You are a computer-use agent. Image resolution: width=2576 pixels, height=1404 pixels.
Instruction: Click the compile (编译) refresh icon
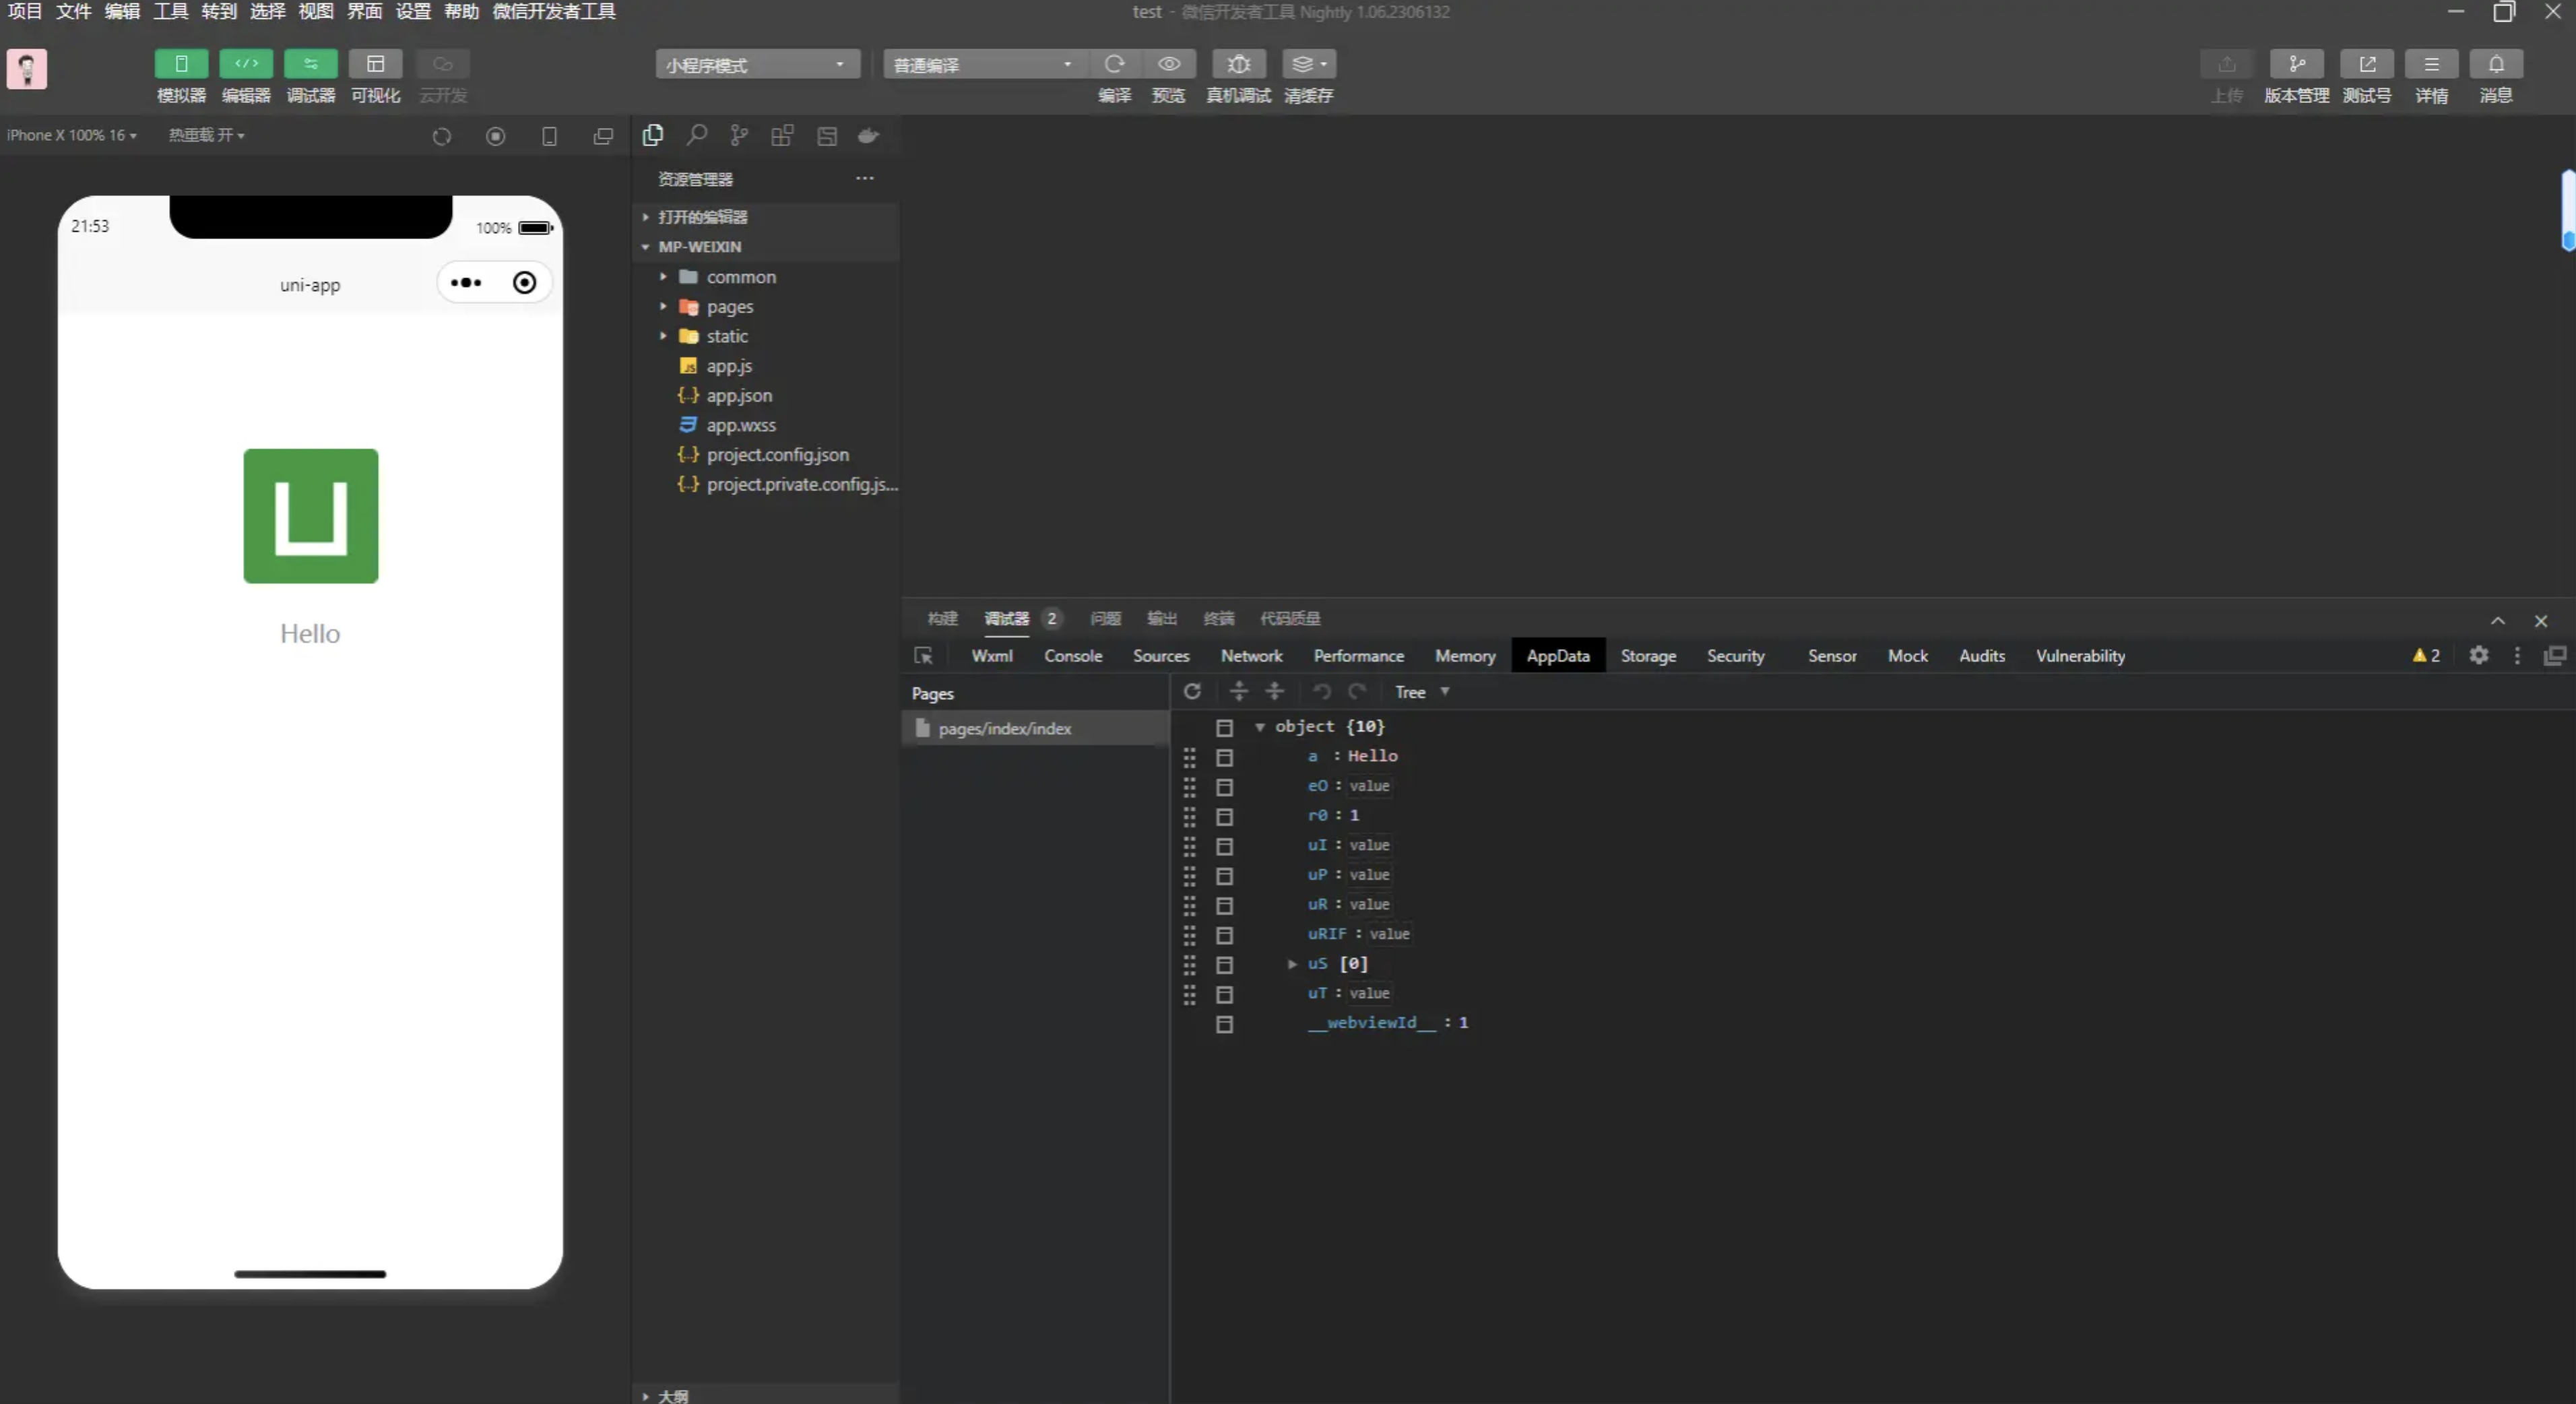tap(1114, 64)
